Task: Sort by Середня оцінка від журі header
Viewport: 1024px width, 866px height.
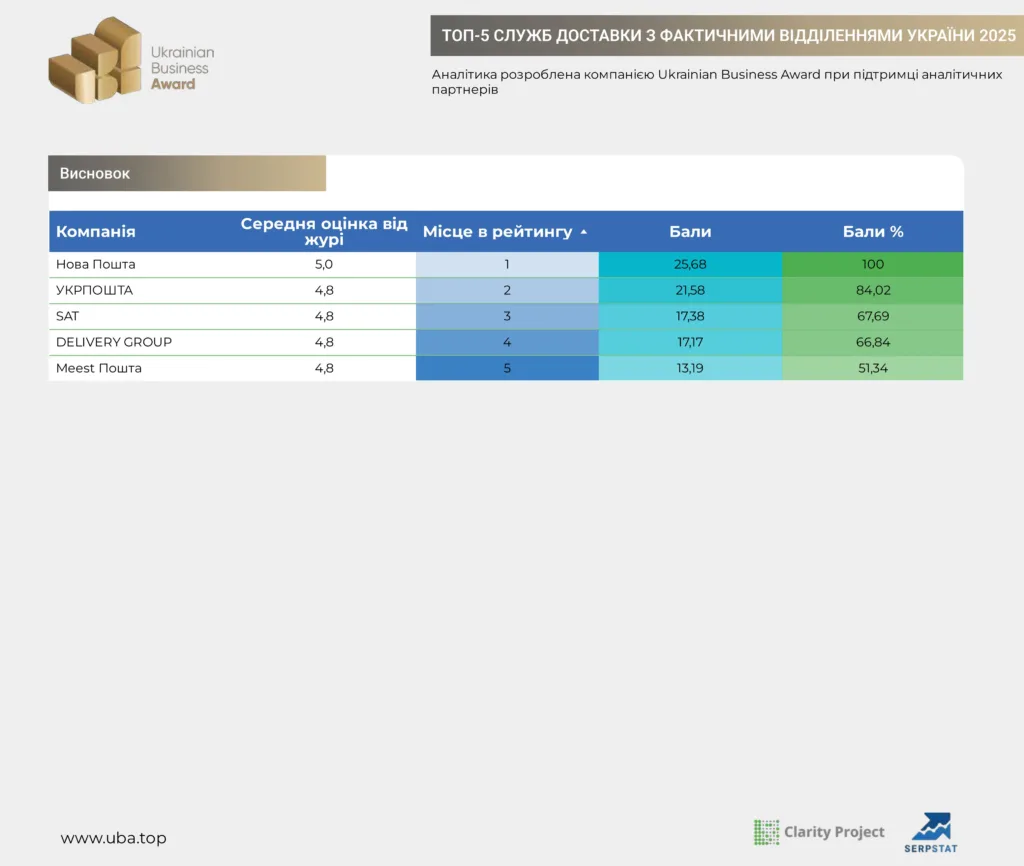Action: pyautogui.click(x=324, y=231)
